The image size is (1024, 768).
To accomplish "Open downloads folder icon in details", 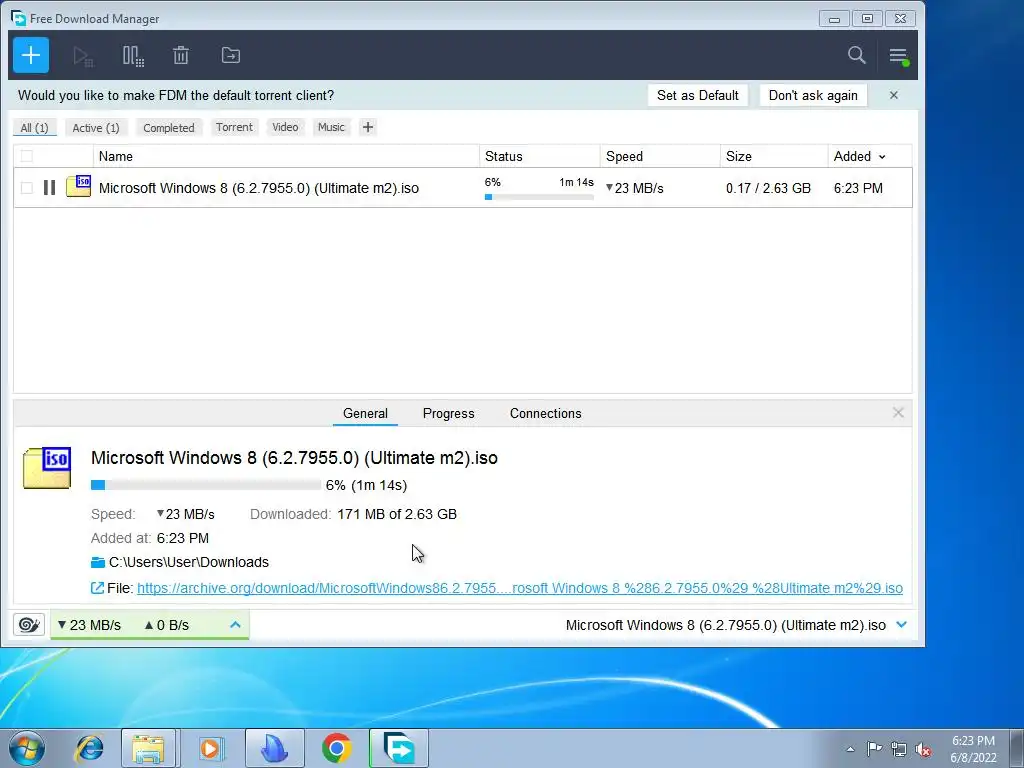I will (x=98, y=562).
